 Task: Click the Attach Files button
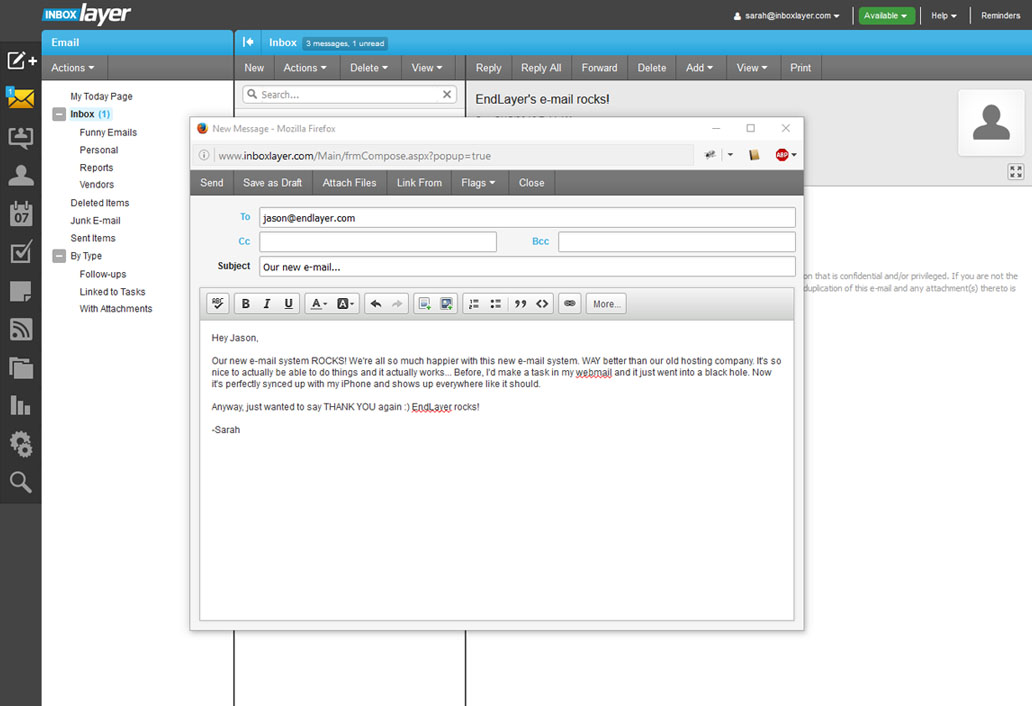point(349,183)
